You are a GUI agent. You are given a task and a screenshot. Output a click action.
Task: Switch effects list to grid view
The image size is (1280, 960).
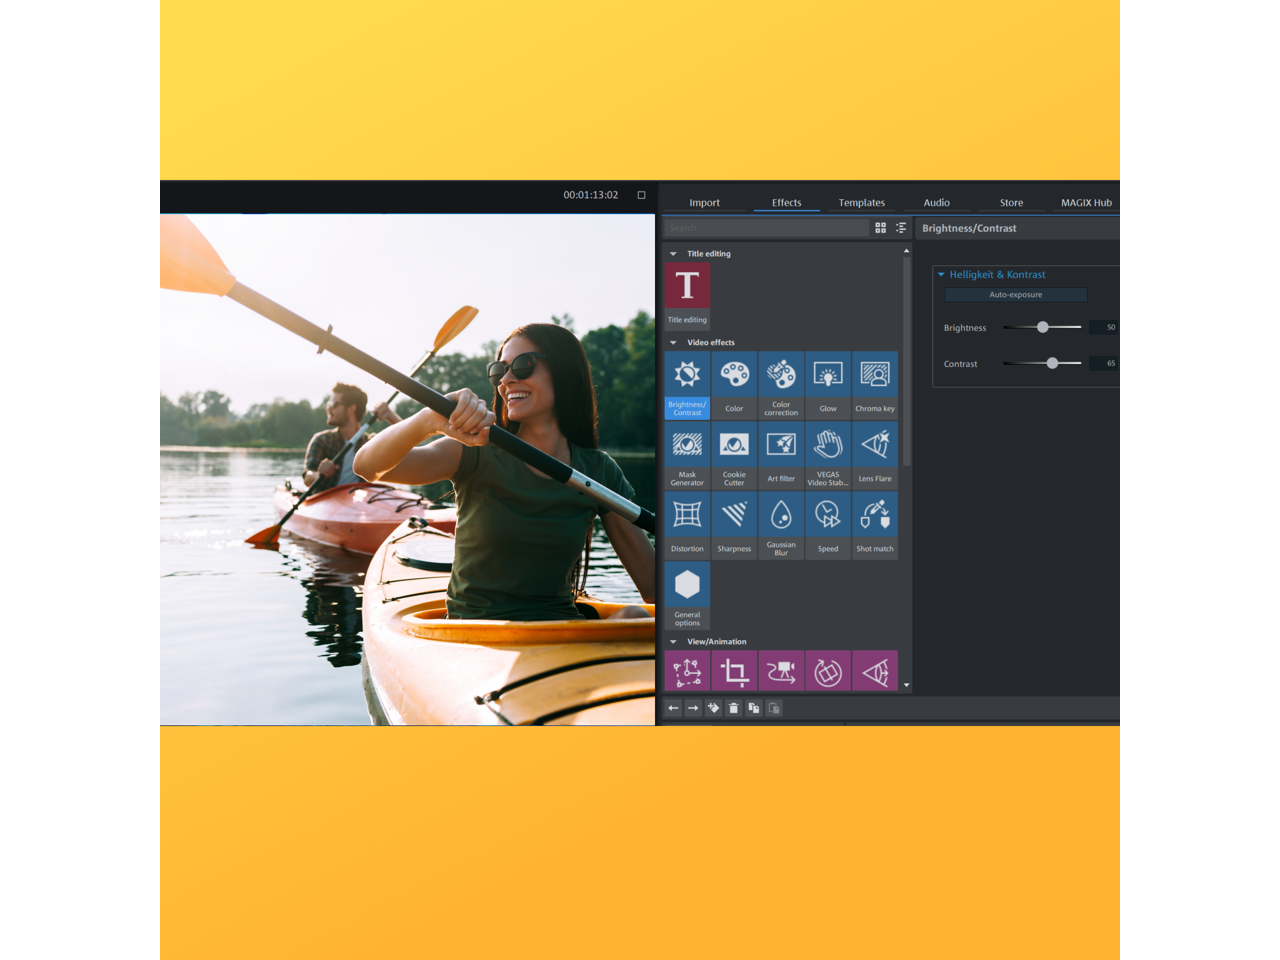click(881, 228)
